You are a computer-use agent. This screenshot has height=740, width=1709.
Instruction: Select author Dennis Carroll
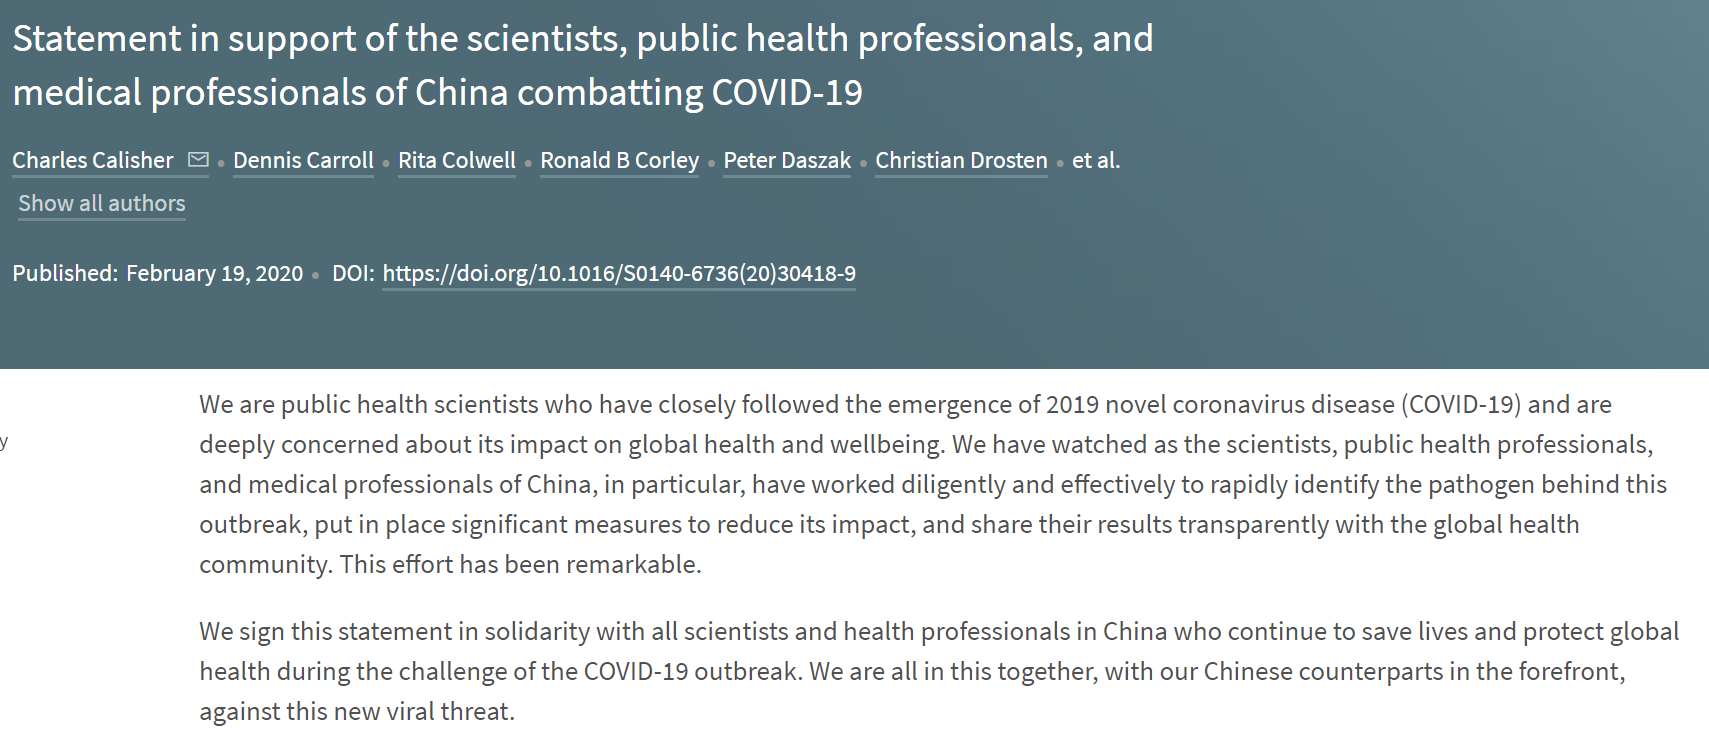tap(303, 160)
